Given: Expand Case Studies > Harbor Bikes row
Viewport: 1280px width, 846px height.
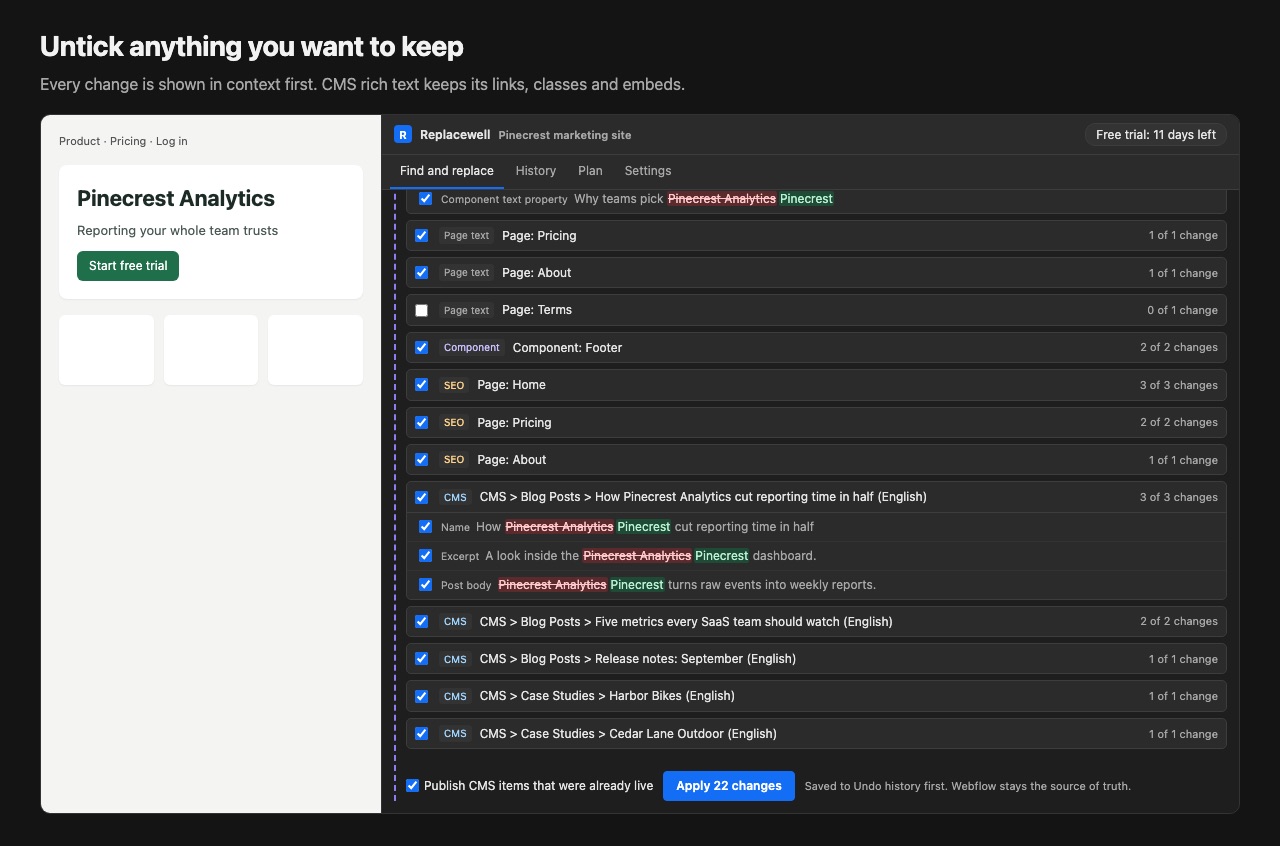Looking at the screenshot, I should 816,696.
